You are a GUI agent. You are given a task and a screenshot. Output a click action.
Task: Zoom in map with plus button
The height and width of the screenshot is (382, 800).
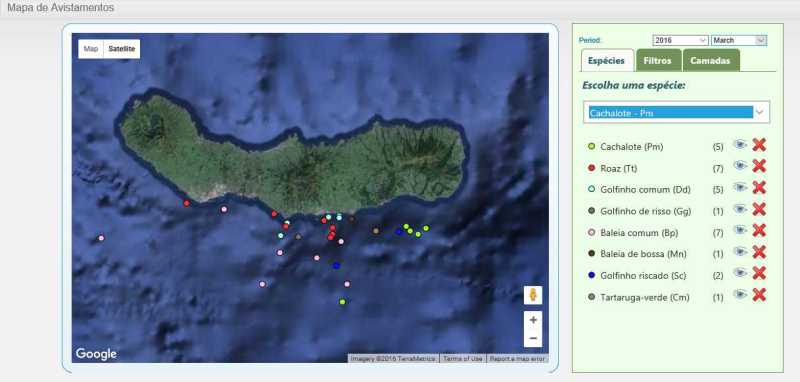(533, 320)
